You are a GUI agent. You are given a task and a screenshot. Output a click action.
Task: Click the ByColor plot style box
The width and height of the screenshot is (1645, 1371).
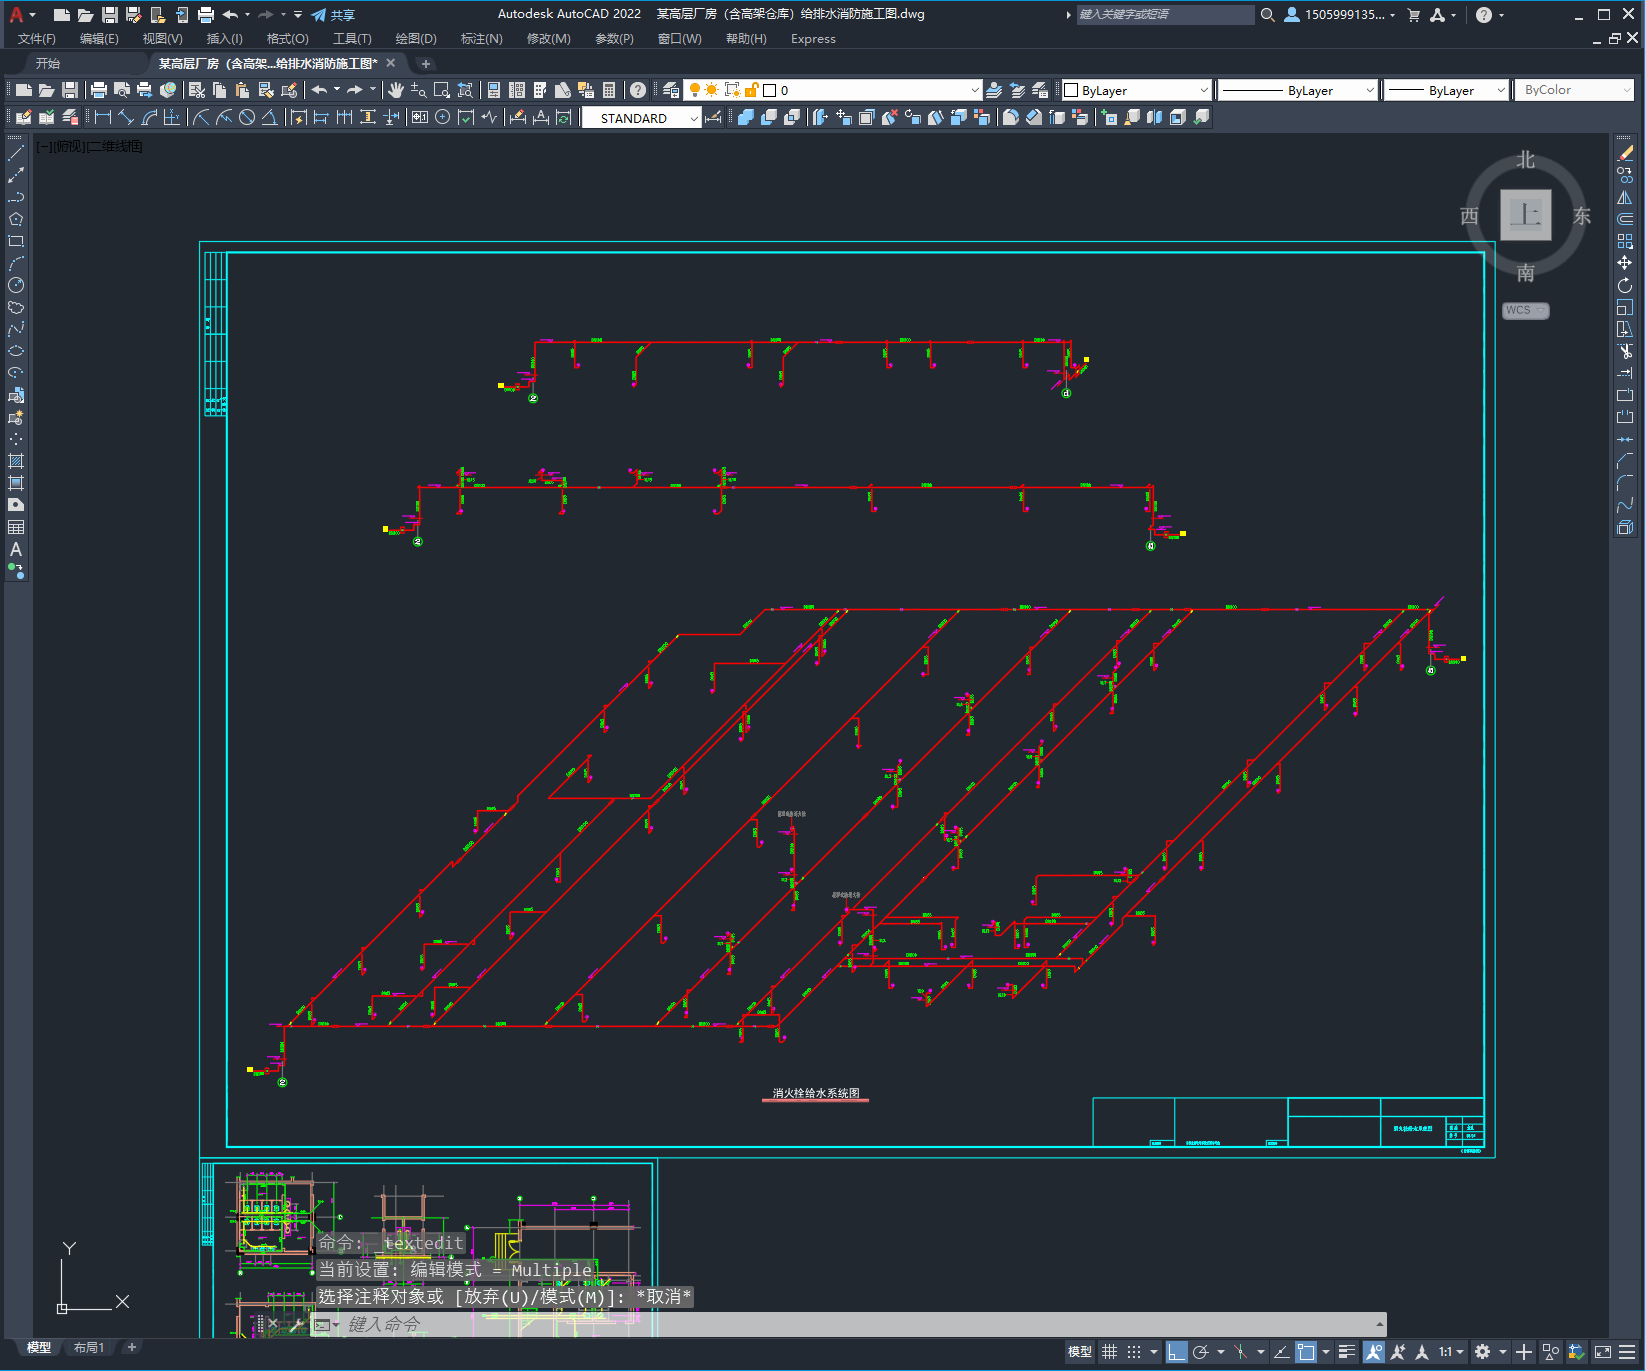(x=1575, y=90)
